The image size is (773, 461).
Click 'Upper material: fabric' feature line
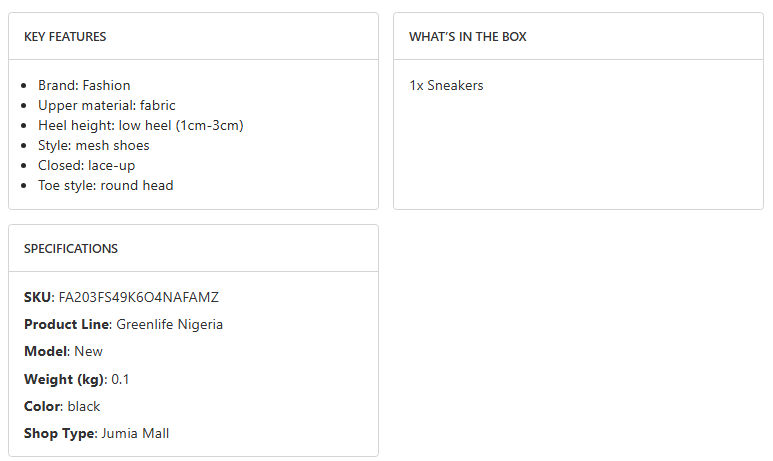(x=107, y=106)
